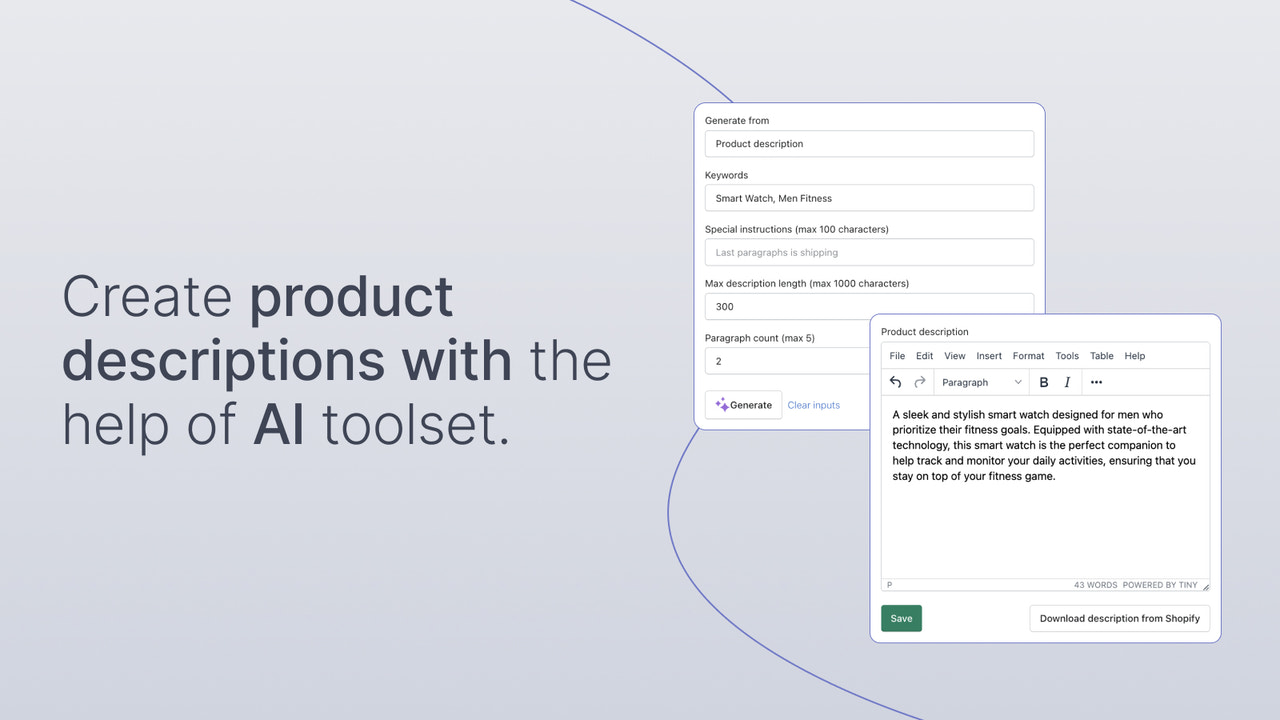Viewport: 1280px width, 720px height.
Task: Select the Keywords input field
Action: 868,197
